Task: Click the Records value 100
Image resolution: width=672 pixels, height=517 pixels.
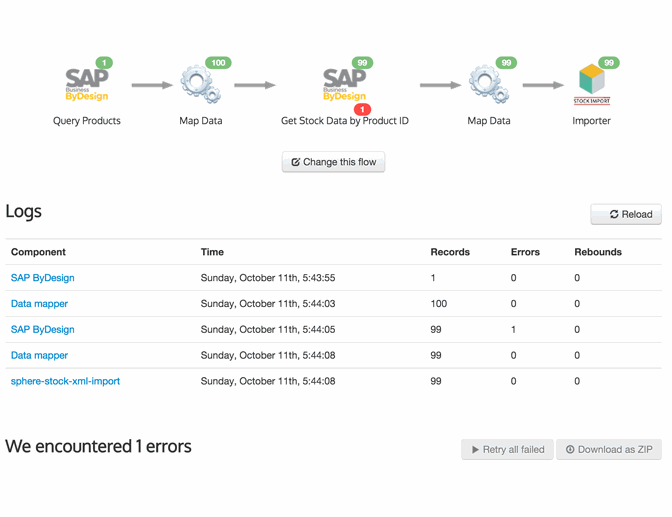Action: 438,304
